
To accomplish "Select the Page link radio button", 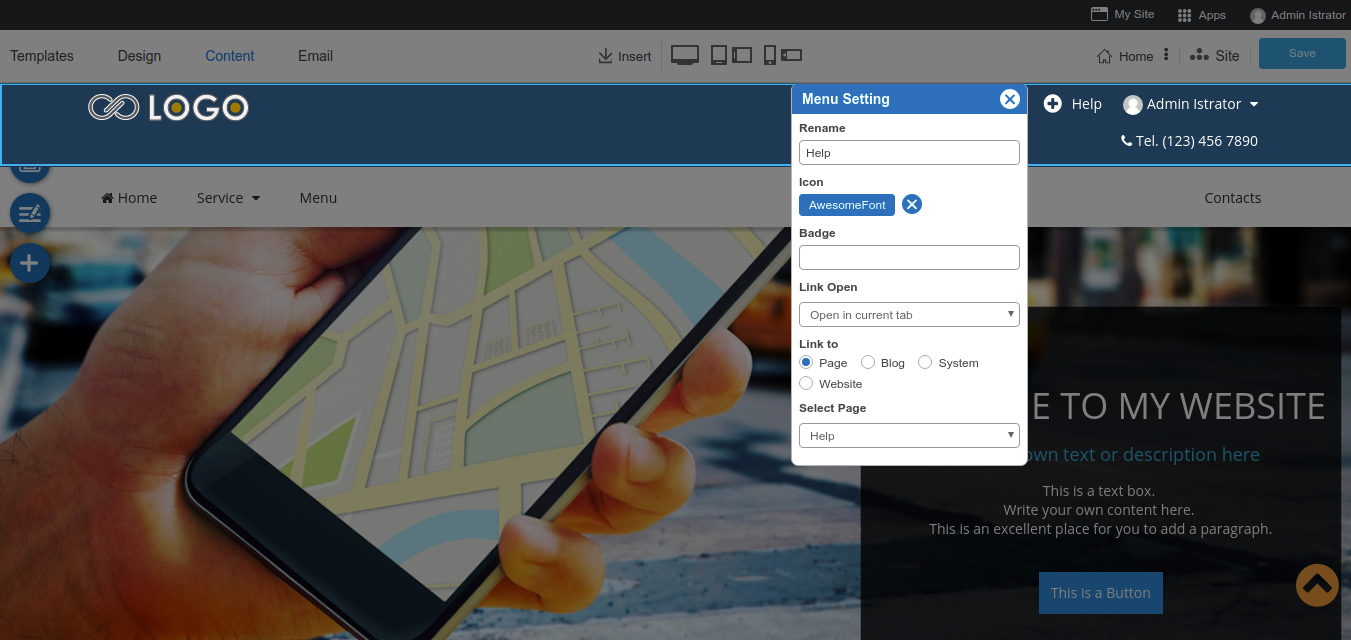I will (806, 362).
